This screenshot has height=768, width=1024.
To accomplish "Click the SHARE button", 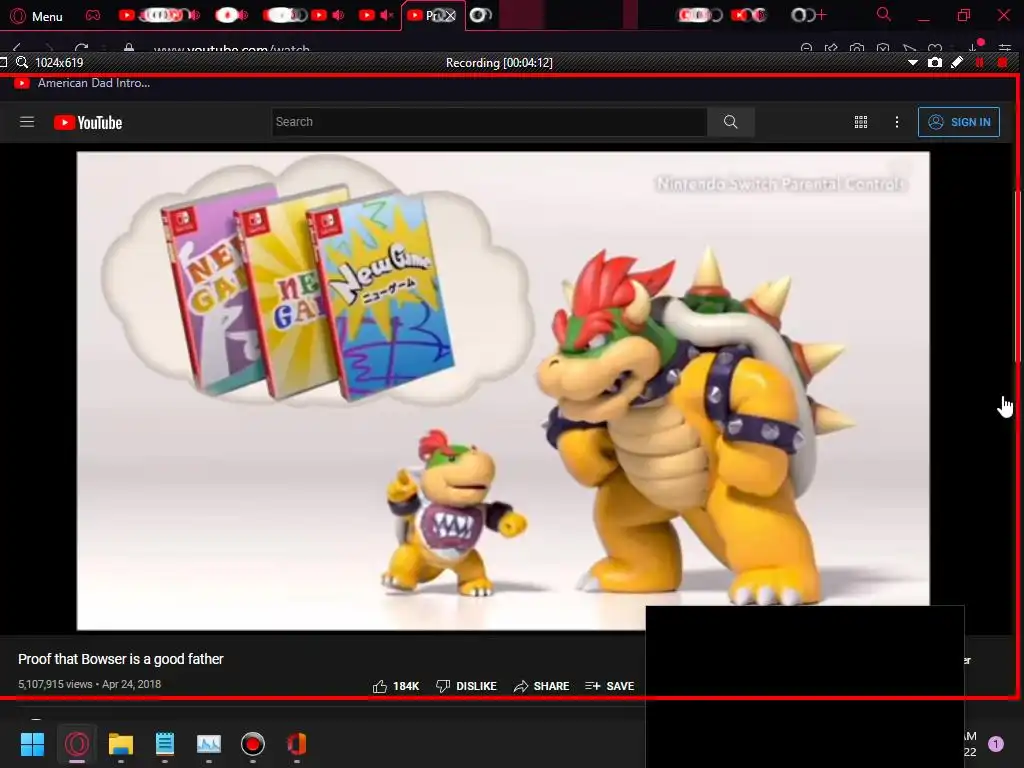I will coord(541,686).
